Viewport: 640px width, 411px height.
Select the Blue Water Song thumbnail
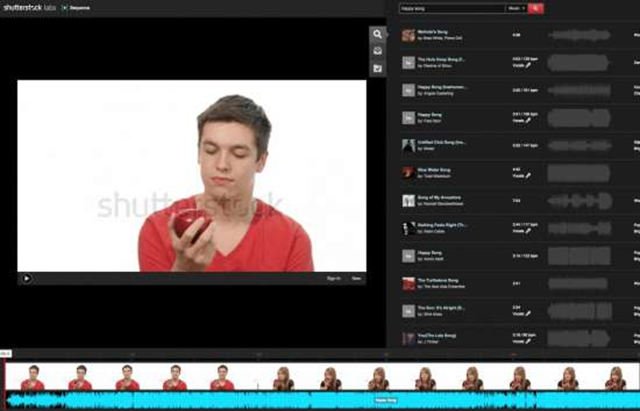coord(409,173)
